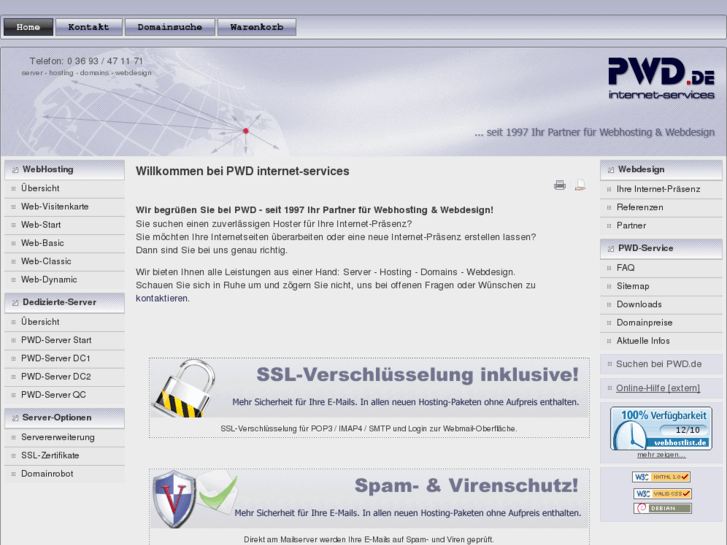Viewport: 727px width, 545px height.
Task: Click the padlock SSL image
Action: click(x=185, y=389)
